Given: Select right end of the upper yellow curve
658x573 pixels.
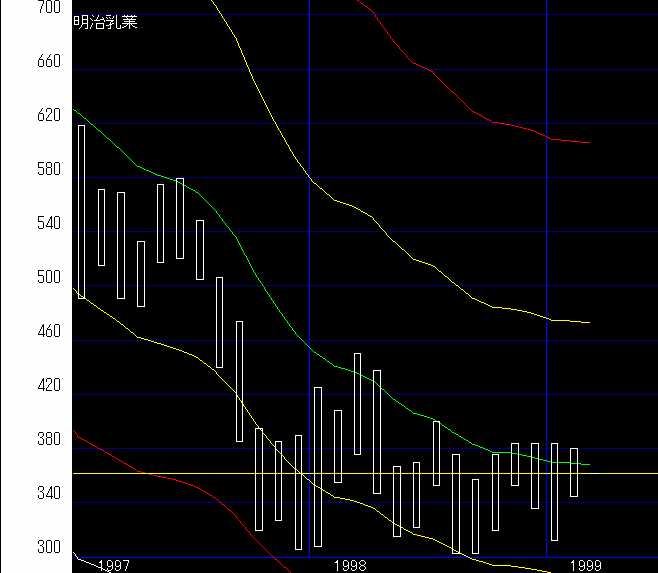Looking at the screenshot, I should click(589, 323).
